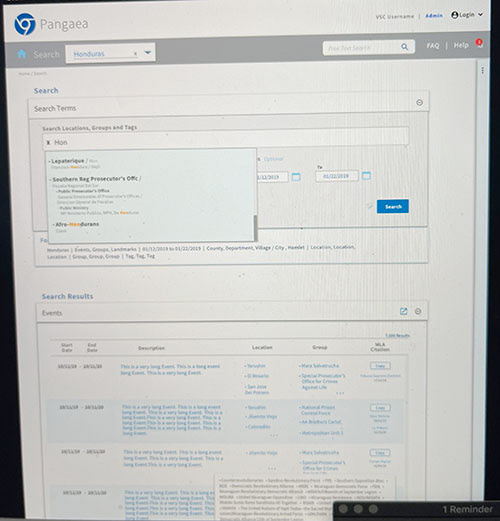Image resolution: width=500 pixels, height=521 pixels.
Task: Open National Prison Control Force group link
Action: pyautogui.click(x=317, y=410)
